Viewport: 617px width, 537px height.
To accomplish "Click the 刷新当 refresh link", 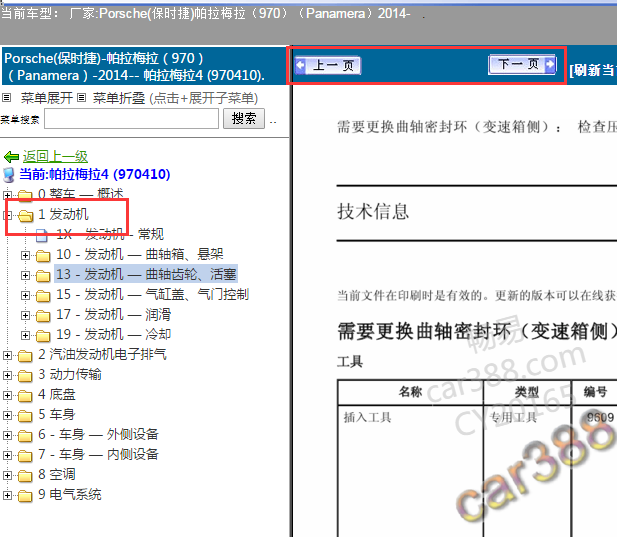I will pos(593,70).
